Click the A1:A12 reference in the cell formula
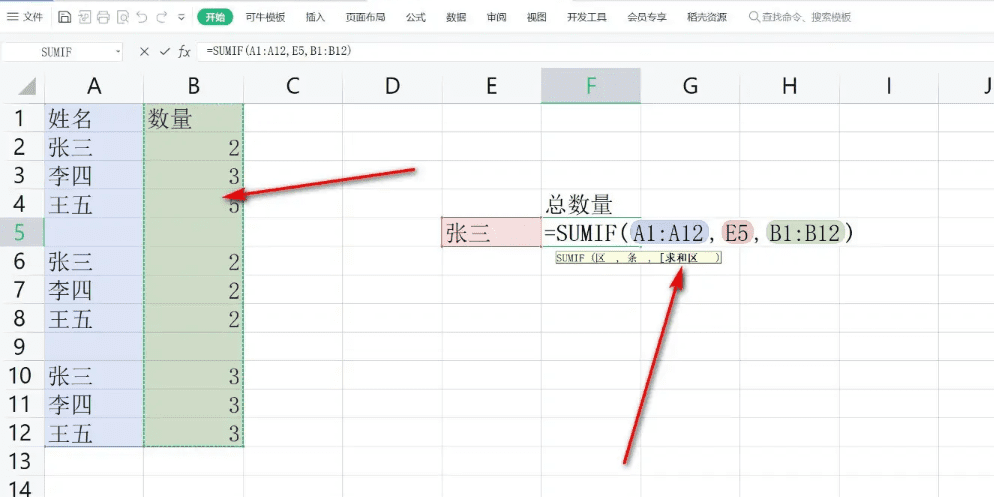 pos(671,233)
